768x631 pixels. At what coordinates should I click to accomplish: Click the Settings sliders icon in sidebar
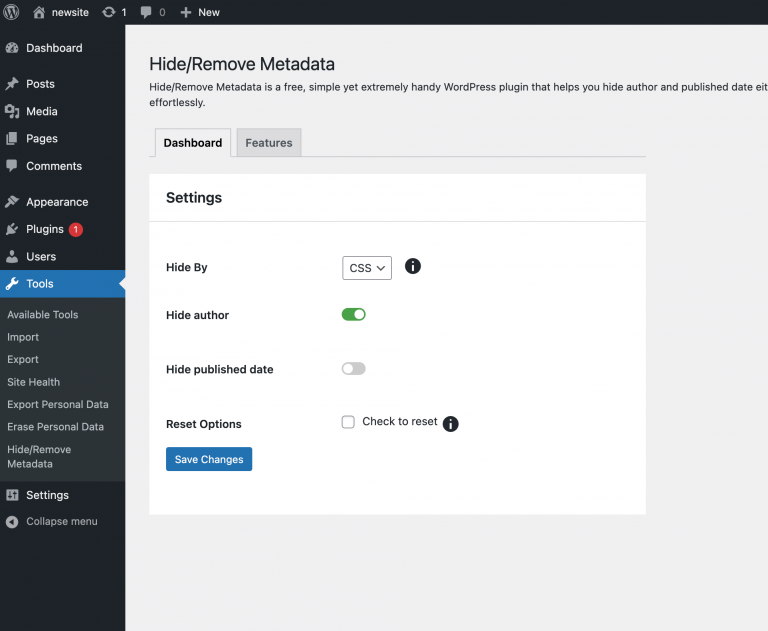coord(12,495)
